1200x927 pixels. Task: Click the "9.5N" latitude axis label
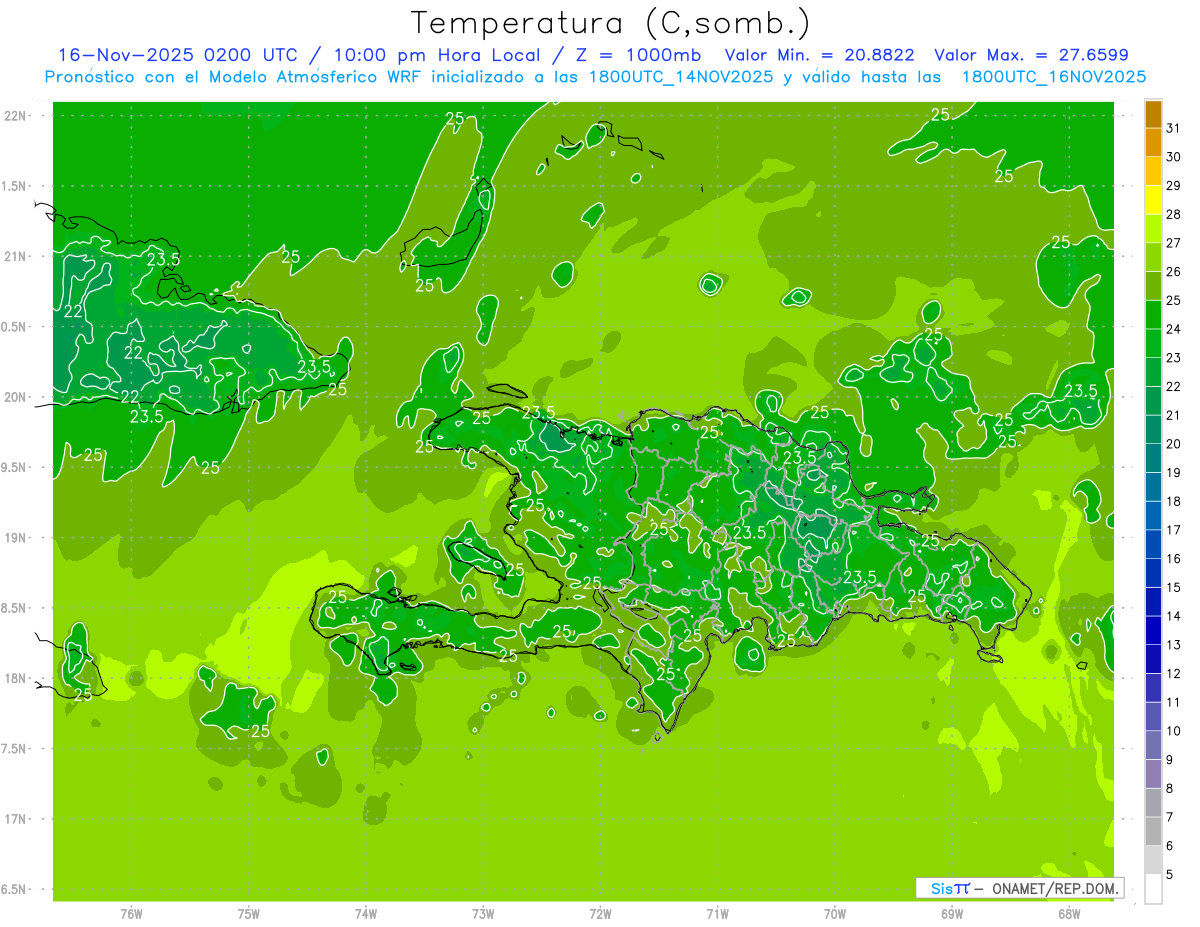[15, 467]
